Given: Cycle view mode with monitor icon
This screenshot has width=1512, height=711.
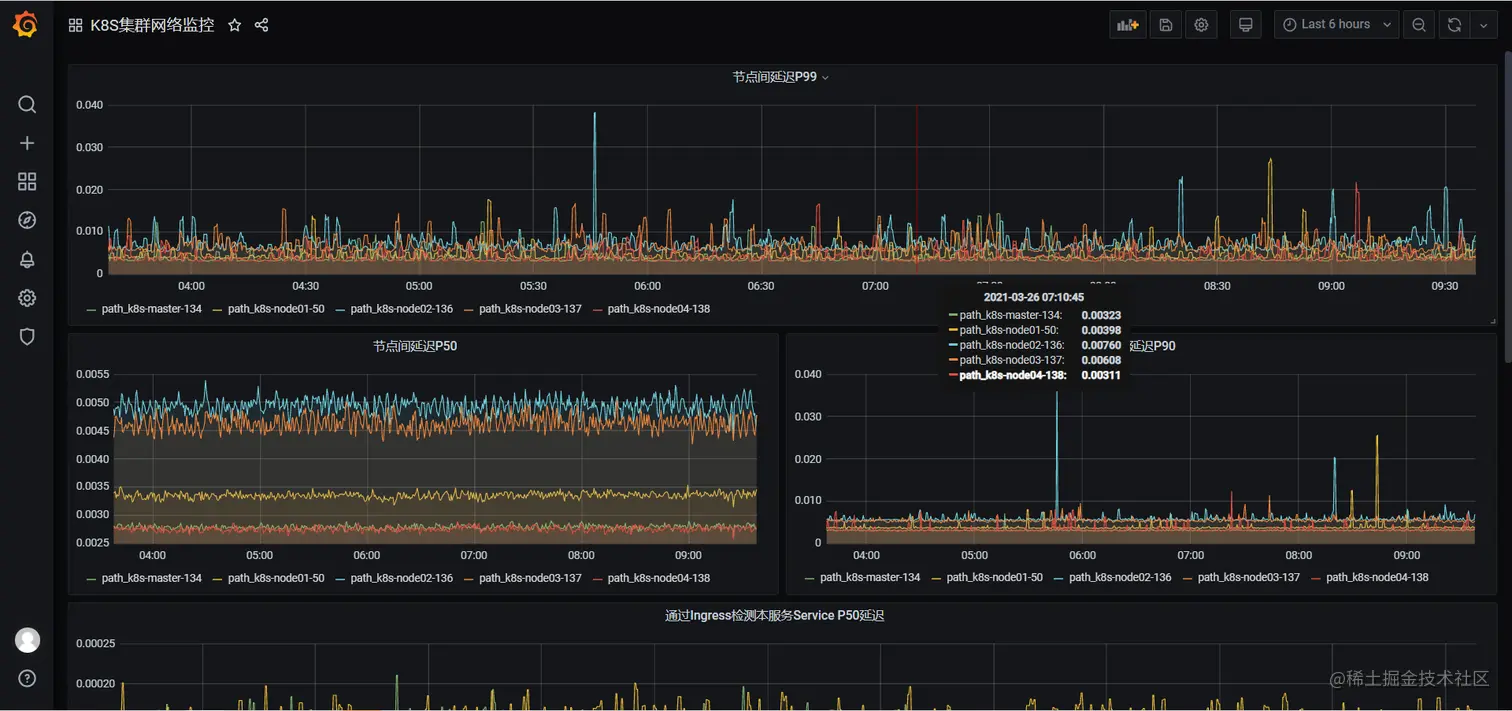Looking at the screenshot, I should pyautogui.click(x=1245, y=25).
